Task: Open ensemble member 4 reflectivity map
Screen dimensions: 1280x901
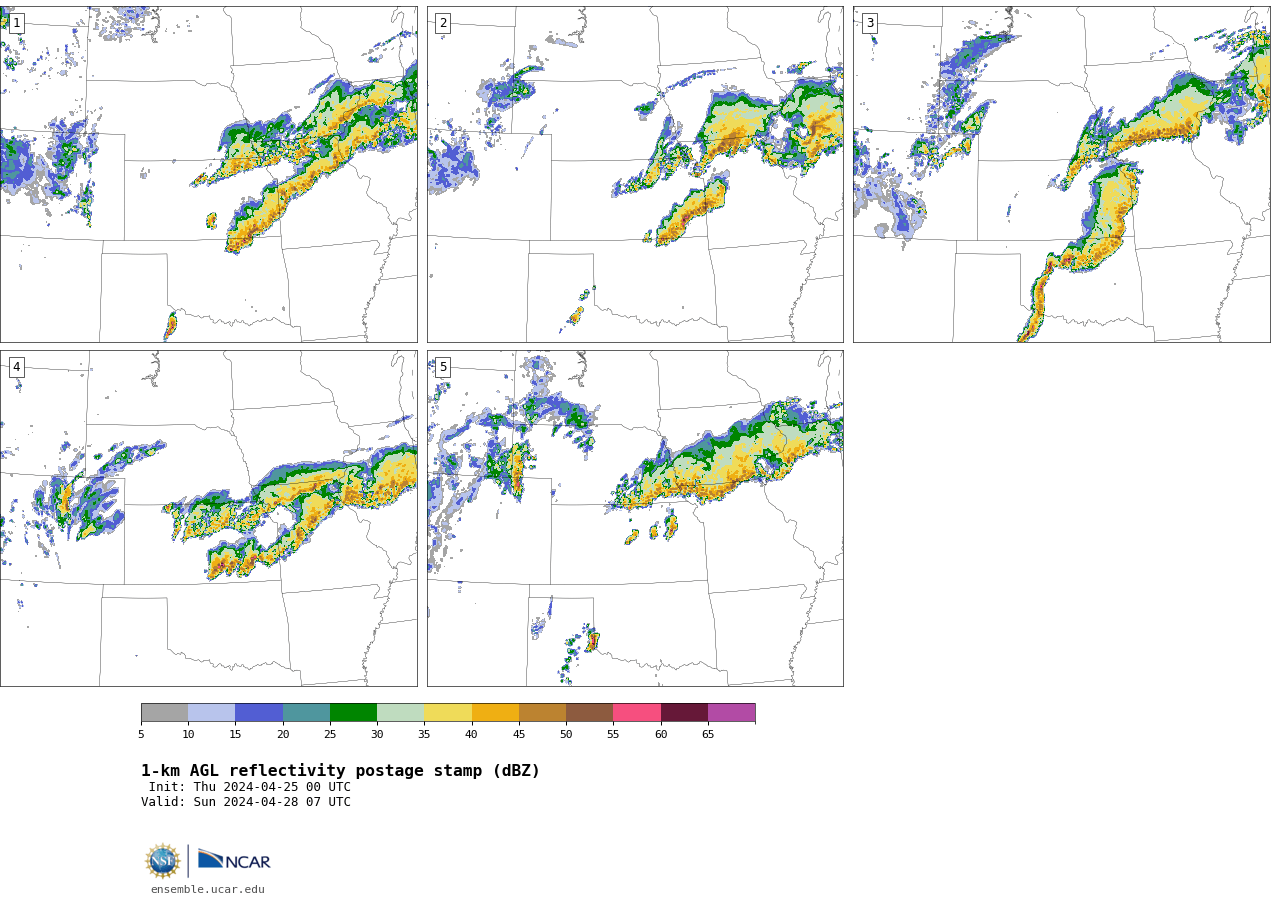Action: click(x=209, y=518)
